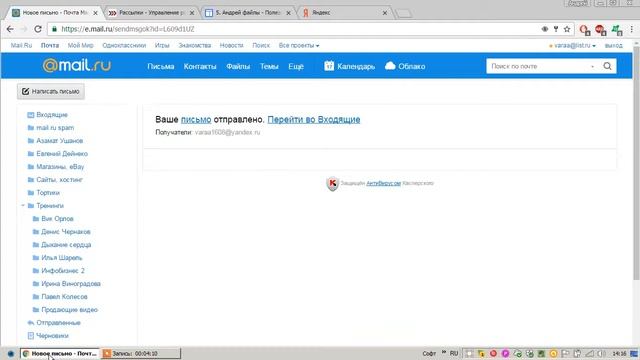Open the Поиск portal link

click(x=261, y=45)
